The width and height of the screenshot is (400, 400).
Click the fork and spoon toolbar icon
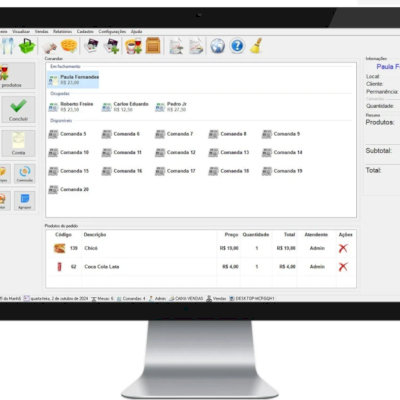pos(7,46)
